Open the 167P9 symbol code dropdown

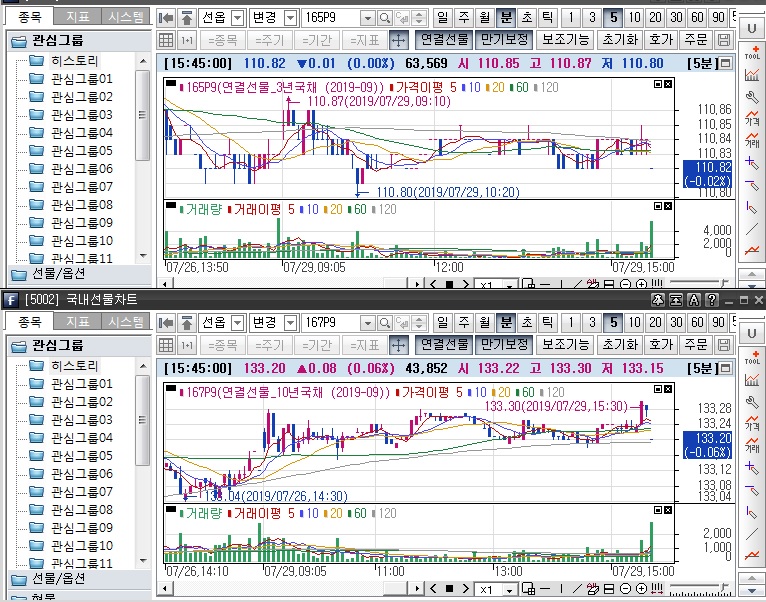click(366, 323)
